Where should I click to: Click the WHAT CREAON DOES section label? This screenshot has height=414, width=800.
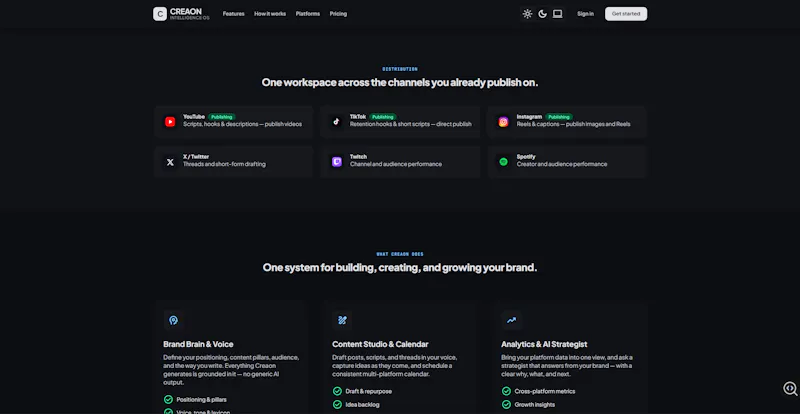(x=400, y=254)
